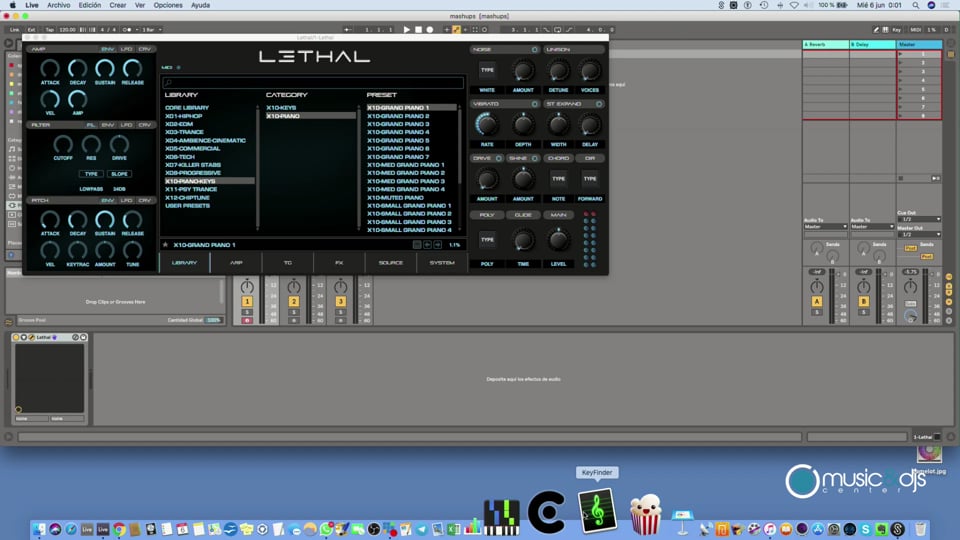Screen dimensions: 960x540
Task: Select XD3-TRANCE in the Library list
Action: point(184,132)
